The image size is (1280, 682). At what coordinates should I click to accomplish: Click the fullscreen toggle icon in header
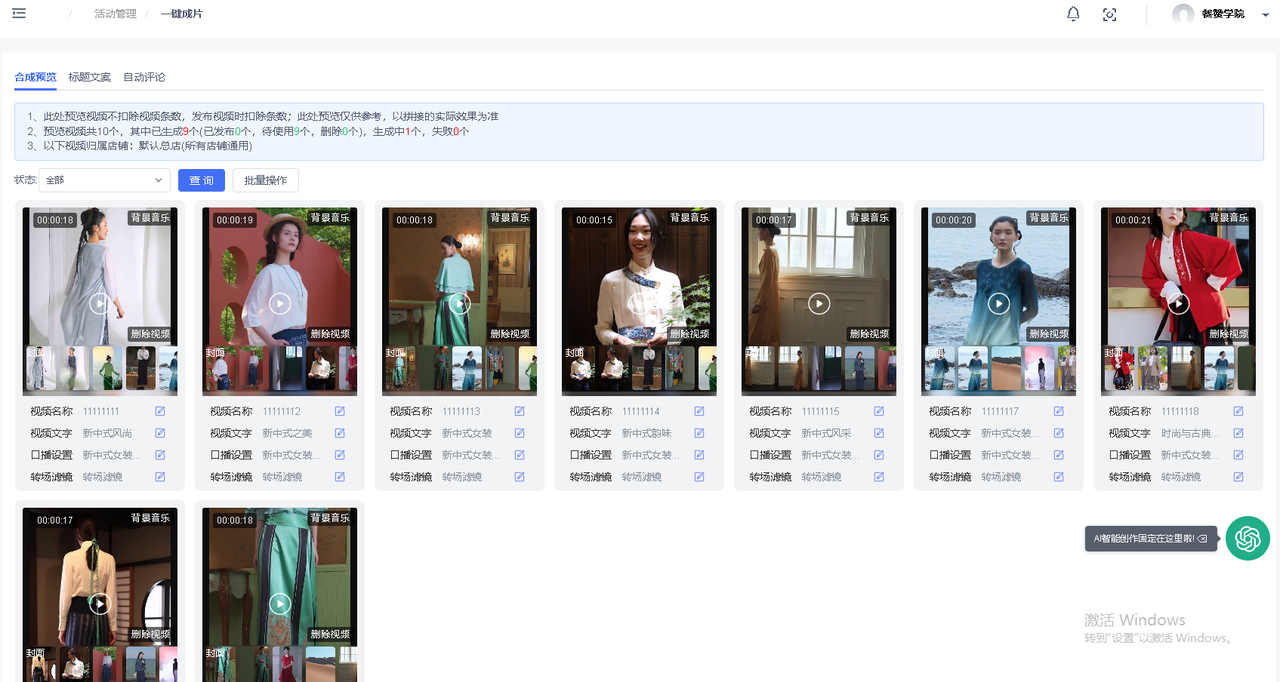[x=1109, y=14]
